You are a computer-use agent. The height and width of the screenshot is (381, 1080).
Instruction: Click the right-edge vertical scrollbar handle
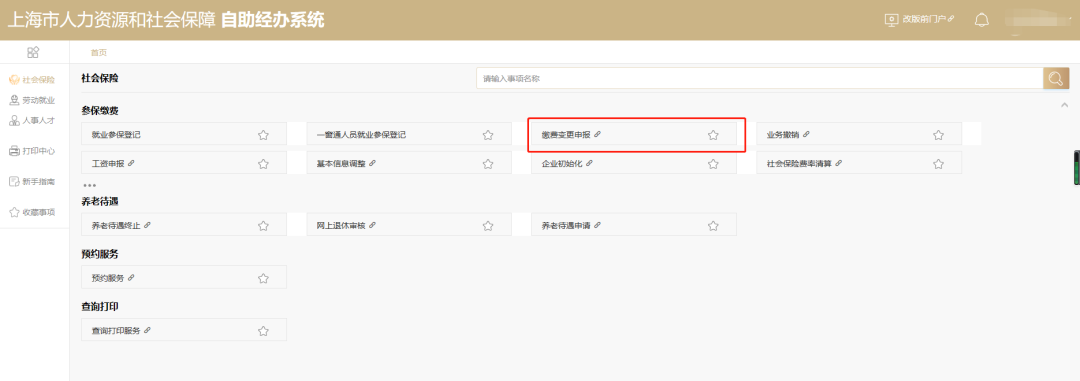coord(1077,167)
